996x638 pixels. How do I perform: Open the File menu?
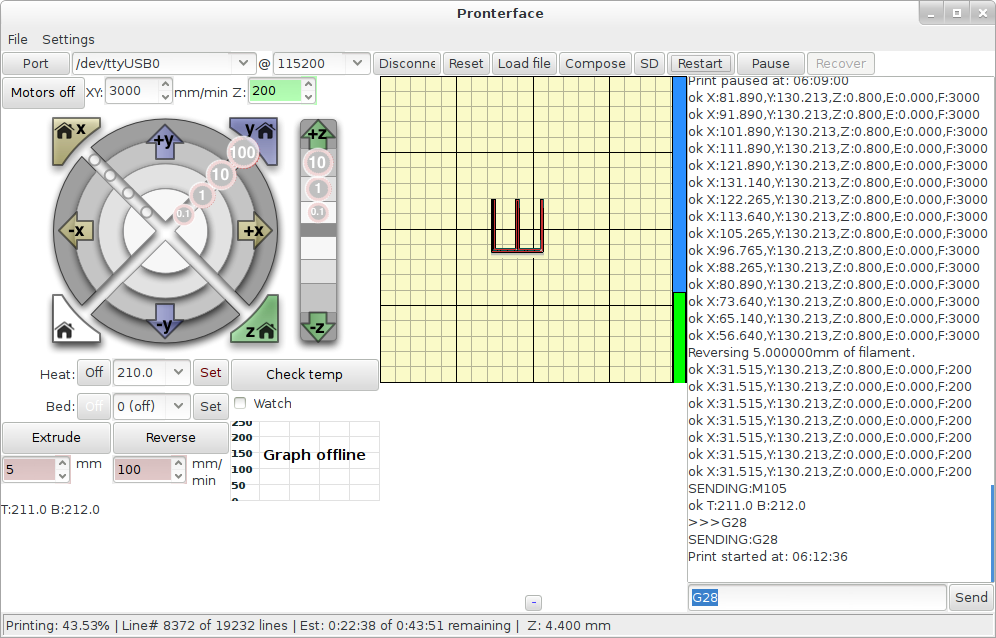18,39
